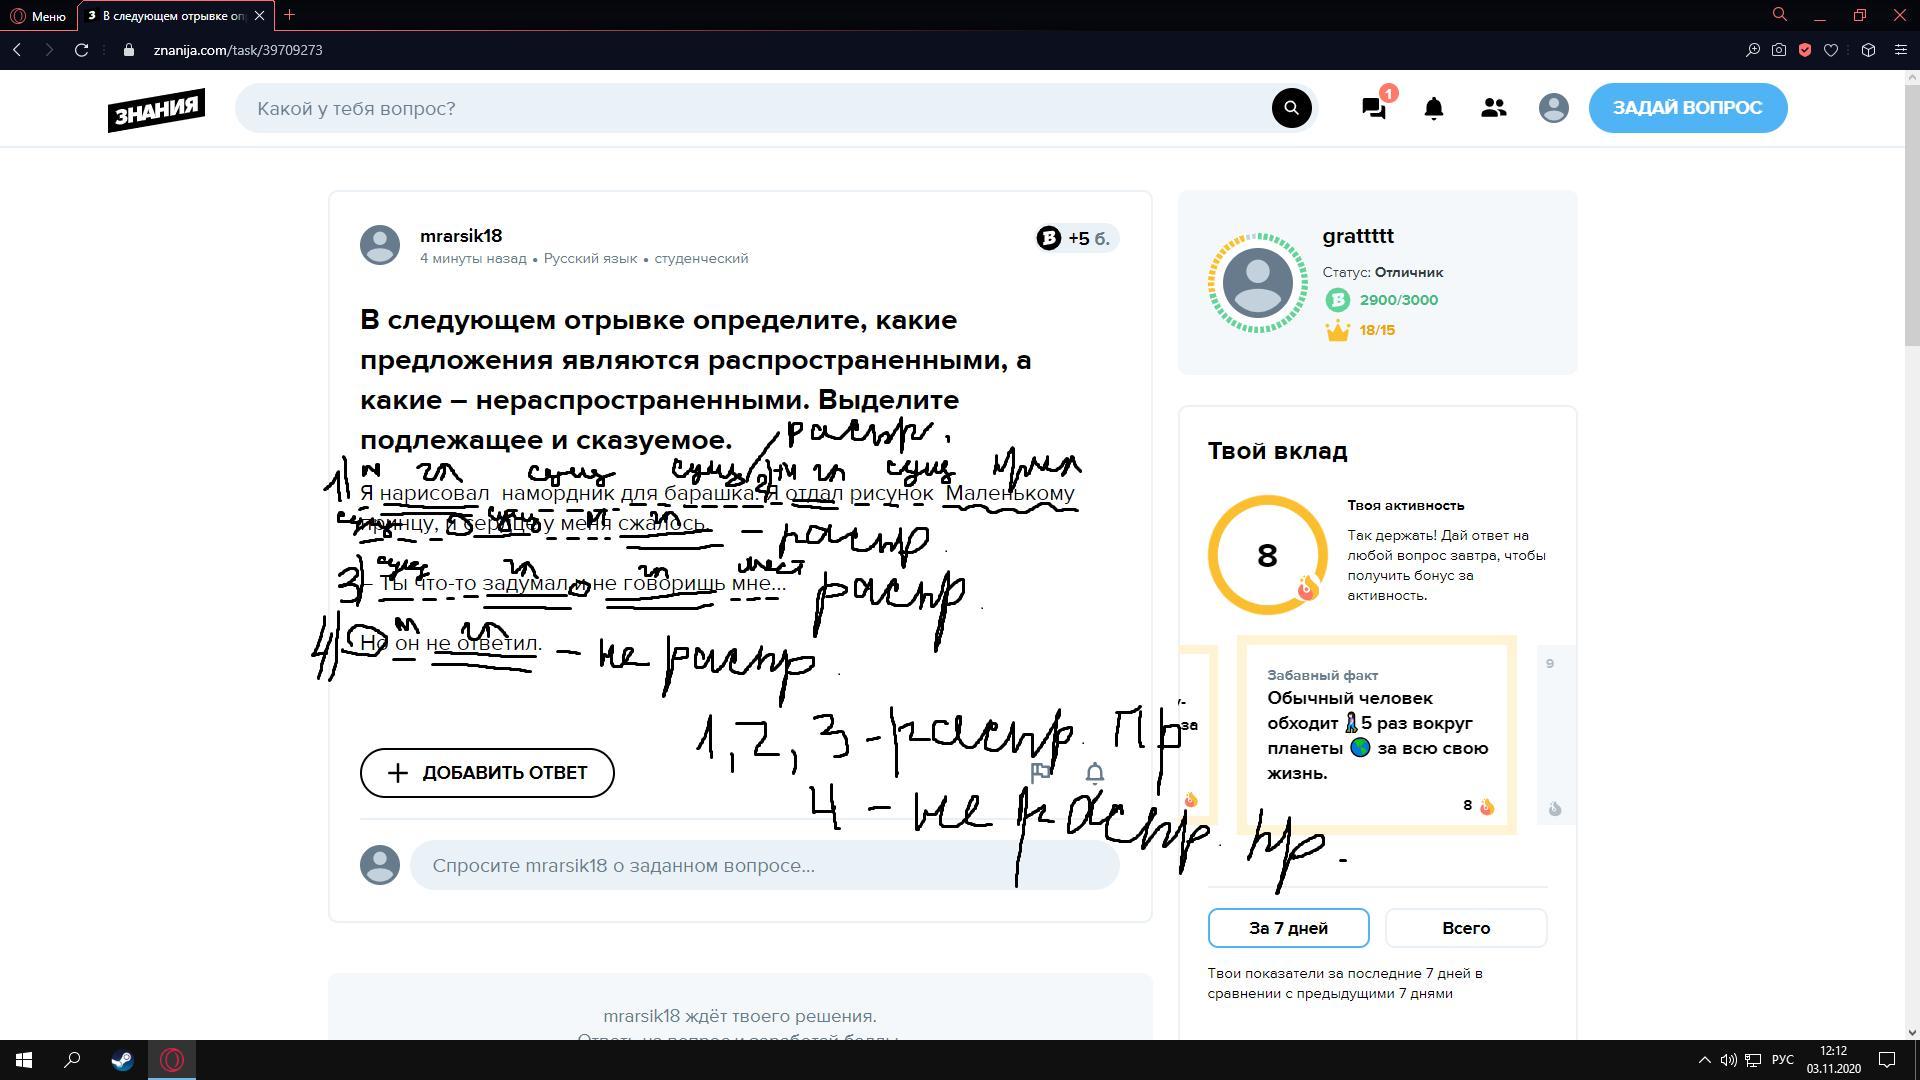Click the bookmark heart icon in address bar

[x=1831, y=50]
